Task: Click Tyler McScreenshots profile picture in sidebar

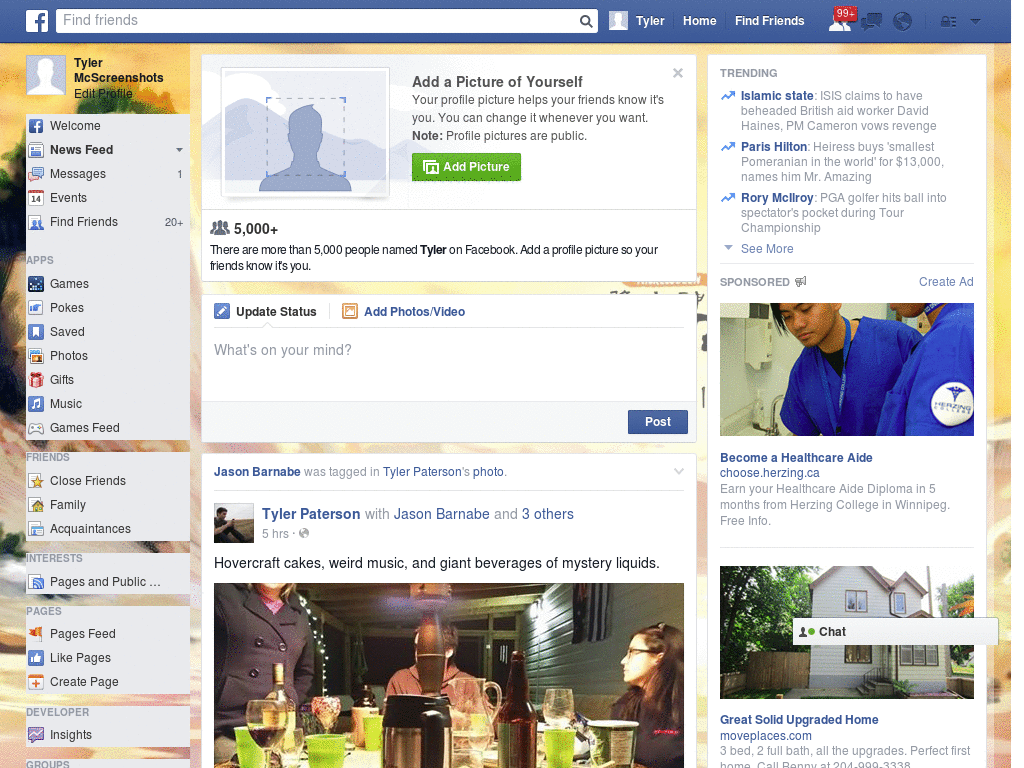Action: [x=46, y=75]
